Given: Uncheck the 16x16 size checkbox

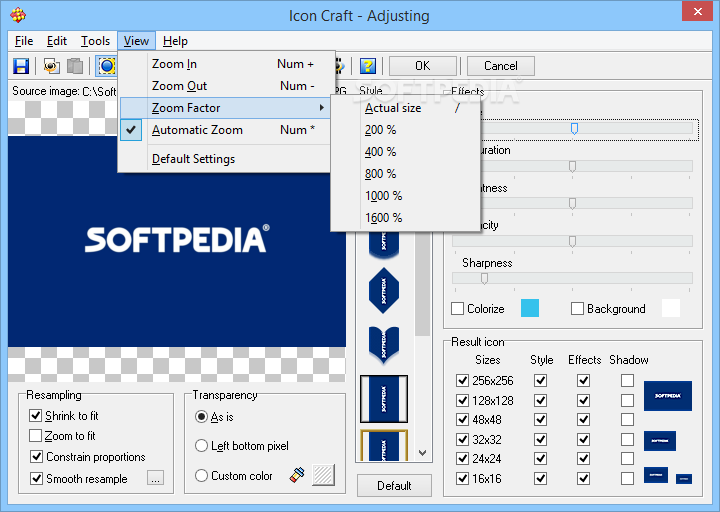Looking at the screenshot, I should tap(462, 478).
